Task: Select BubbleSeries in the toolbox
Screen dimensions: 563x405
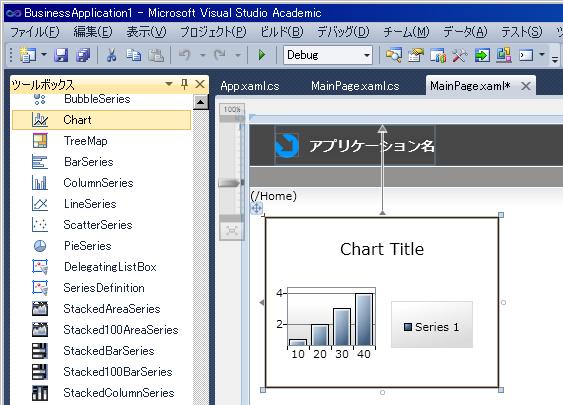Action: (101, 99)
